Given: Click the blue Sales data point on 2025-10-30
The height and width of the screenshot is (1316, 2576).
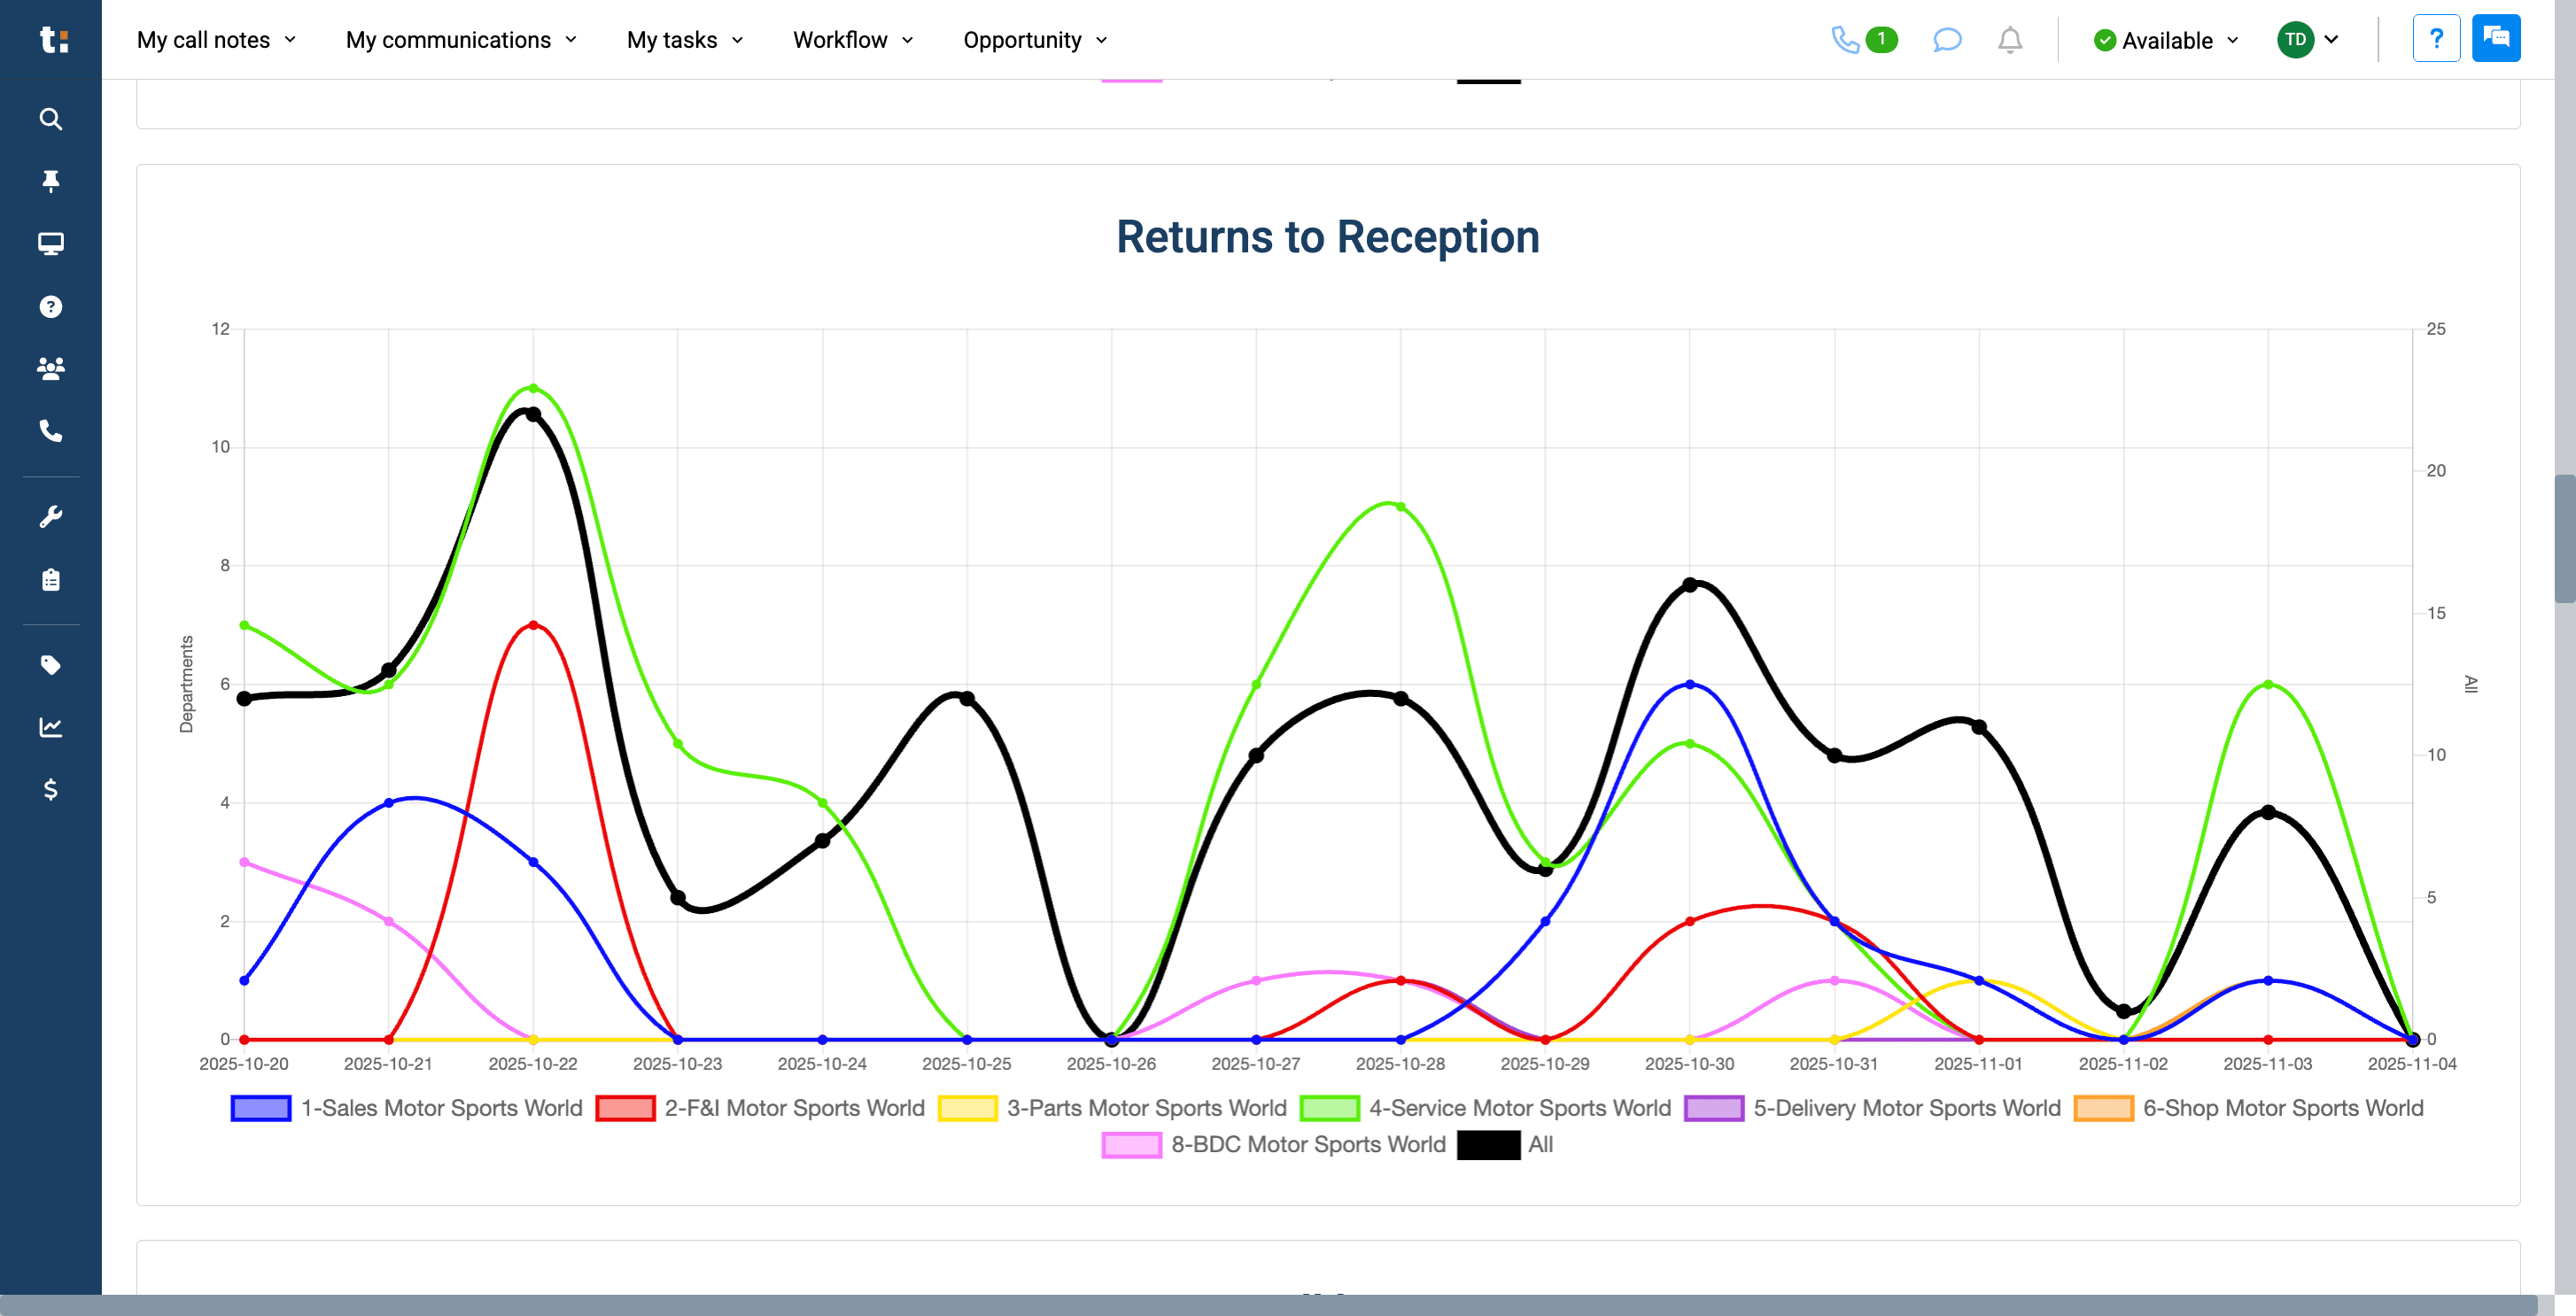Looking at the screenshot, I should 1690,684.
